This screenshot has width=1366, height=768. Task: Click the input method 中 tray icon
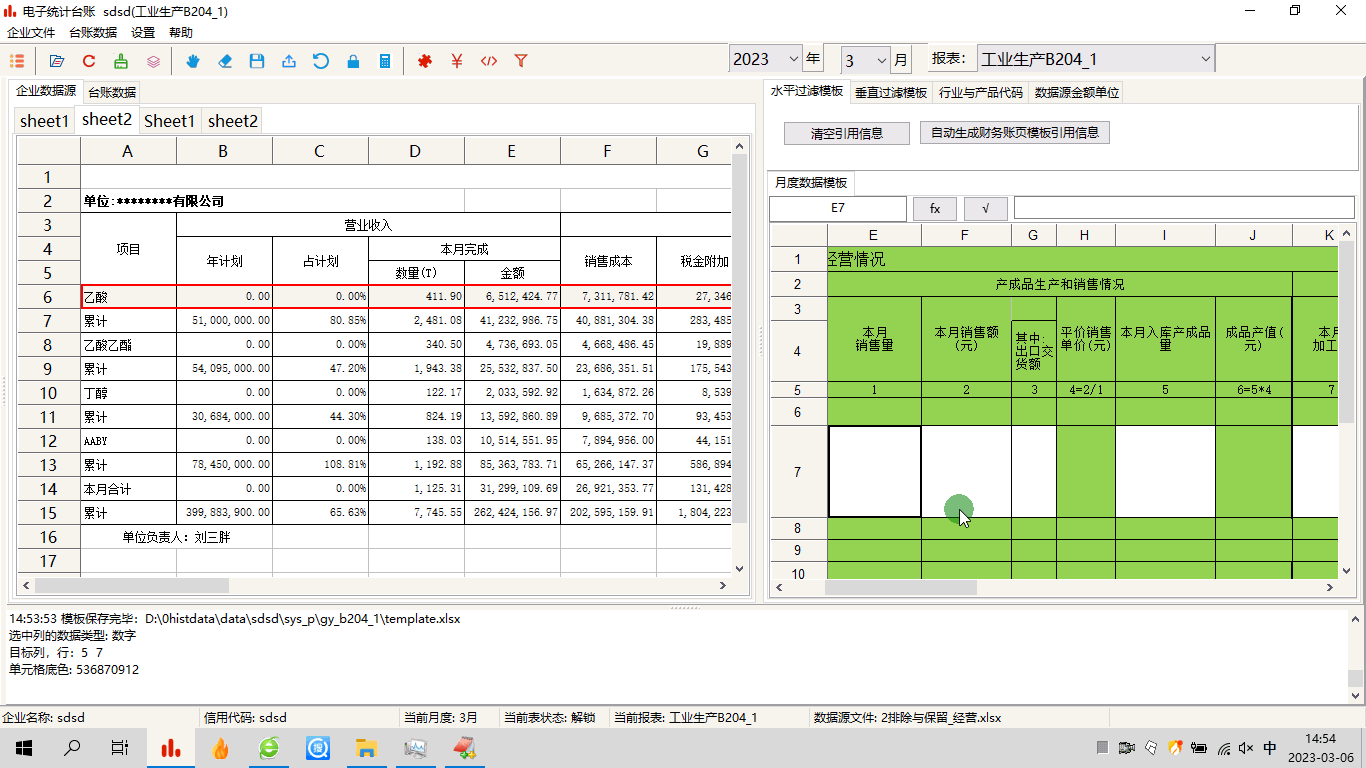coord(1270,747)
